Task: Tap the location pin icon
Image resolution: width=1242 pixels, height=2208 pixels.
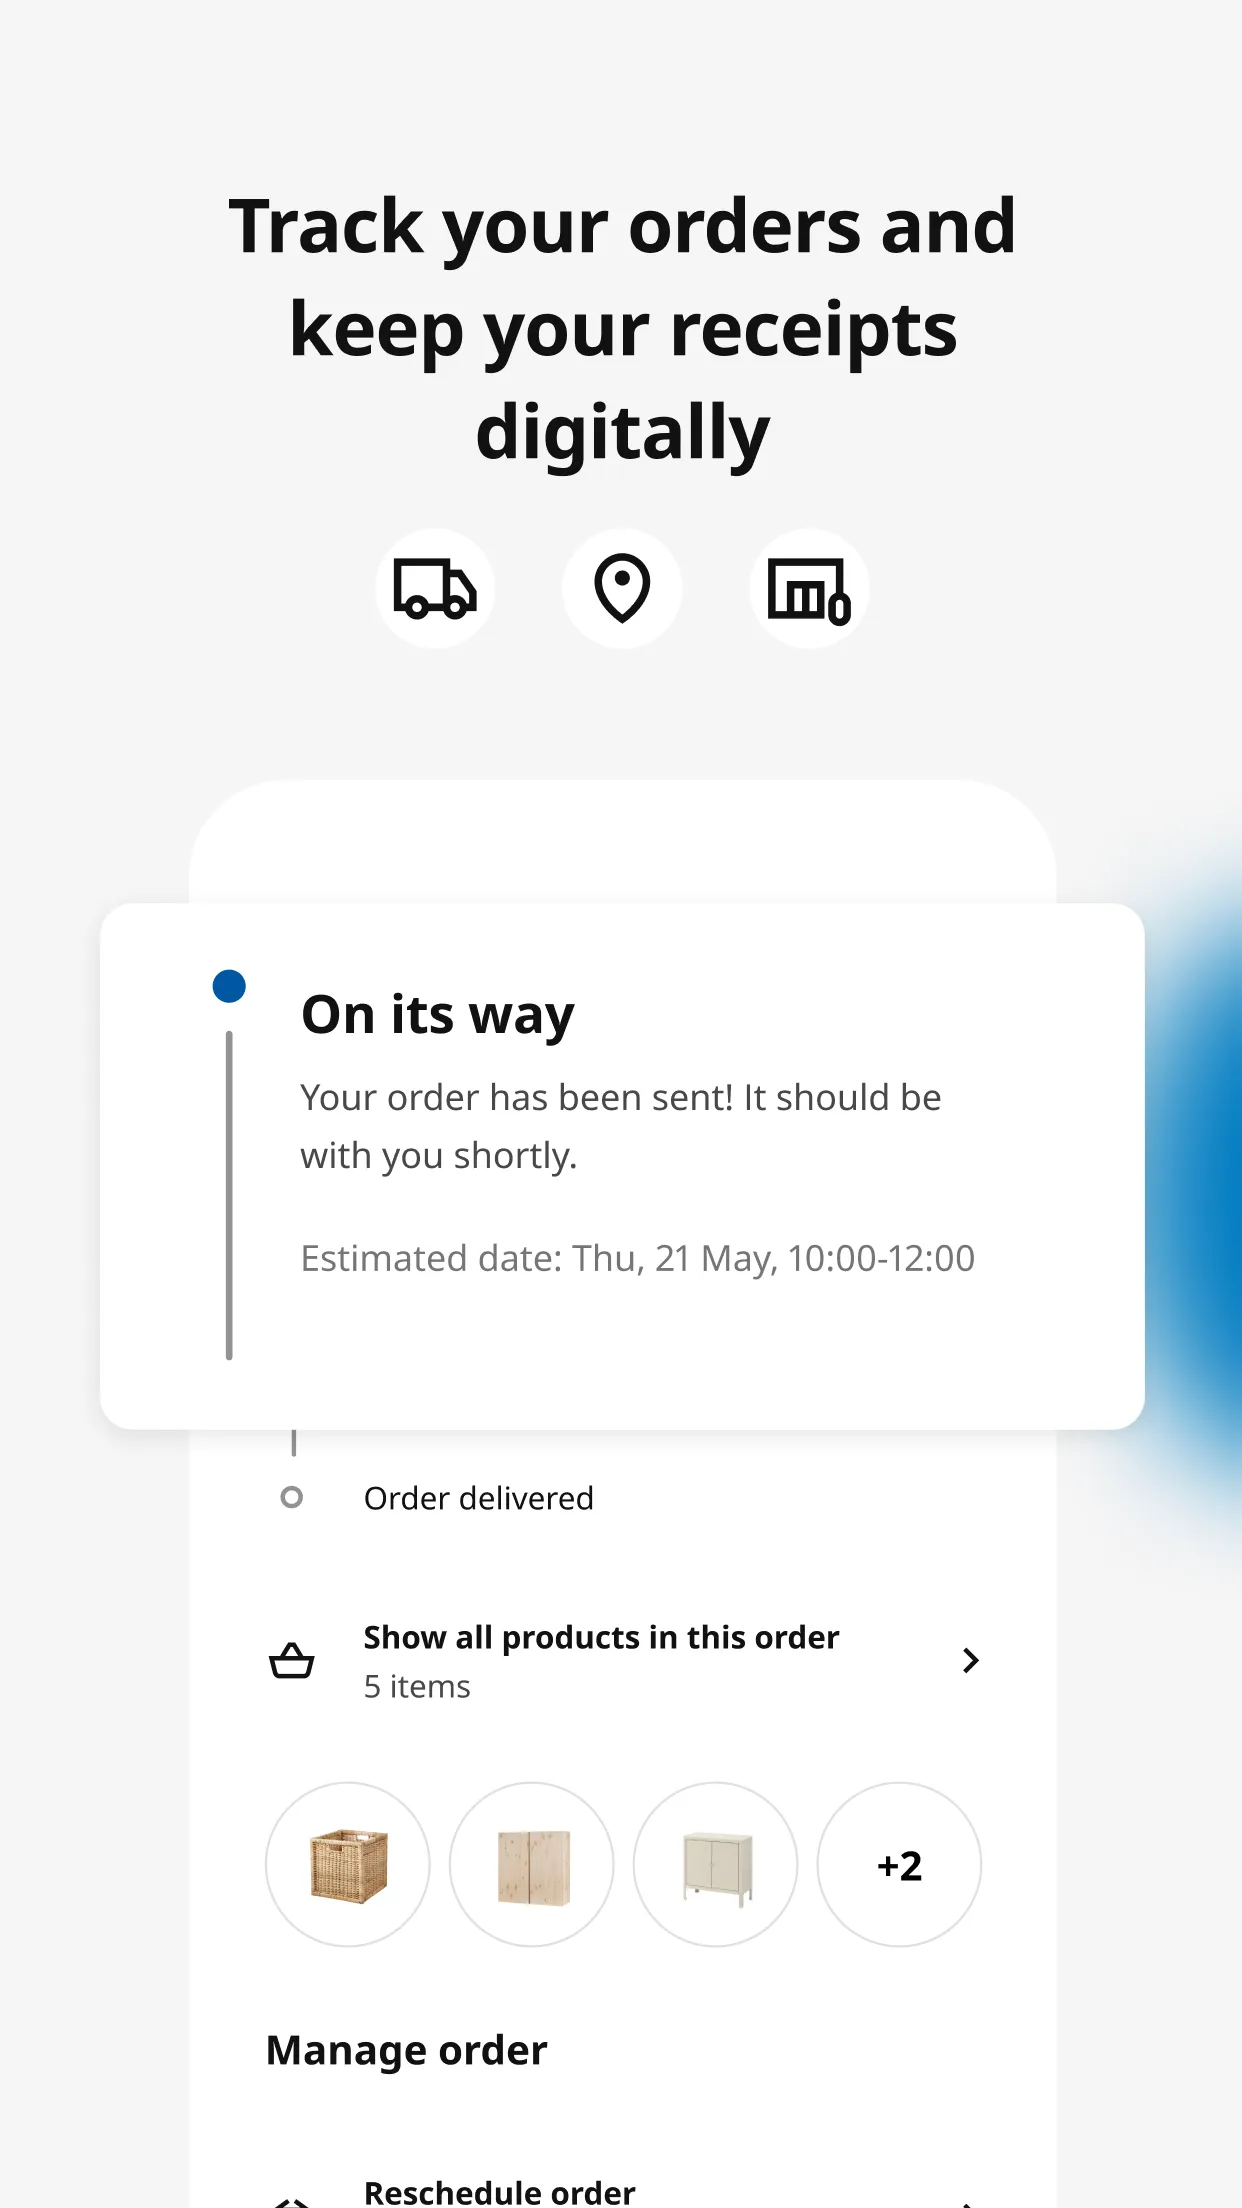Action: coord(621,588)
